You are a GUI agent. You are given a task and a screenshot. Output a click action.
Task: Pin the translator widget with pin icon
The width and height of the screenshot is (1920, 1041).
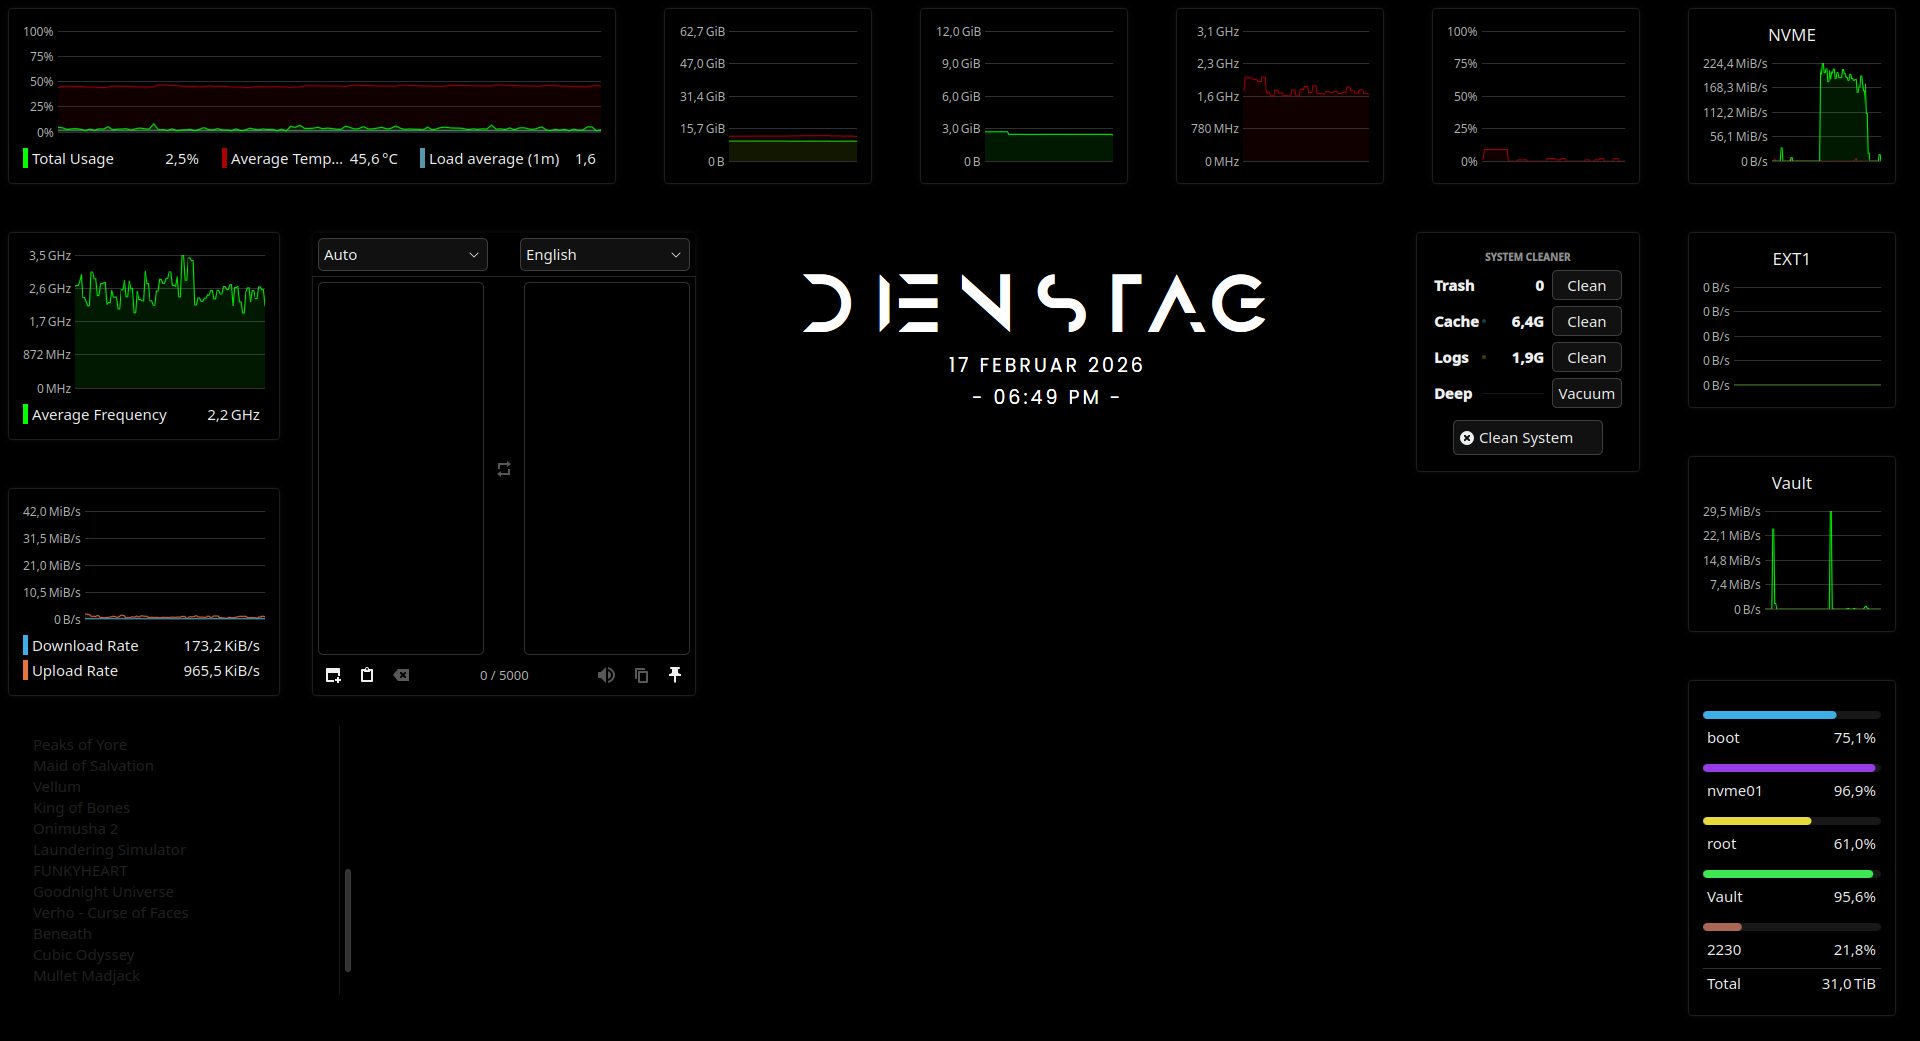tap(675, 675)
